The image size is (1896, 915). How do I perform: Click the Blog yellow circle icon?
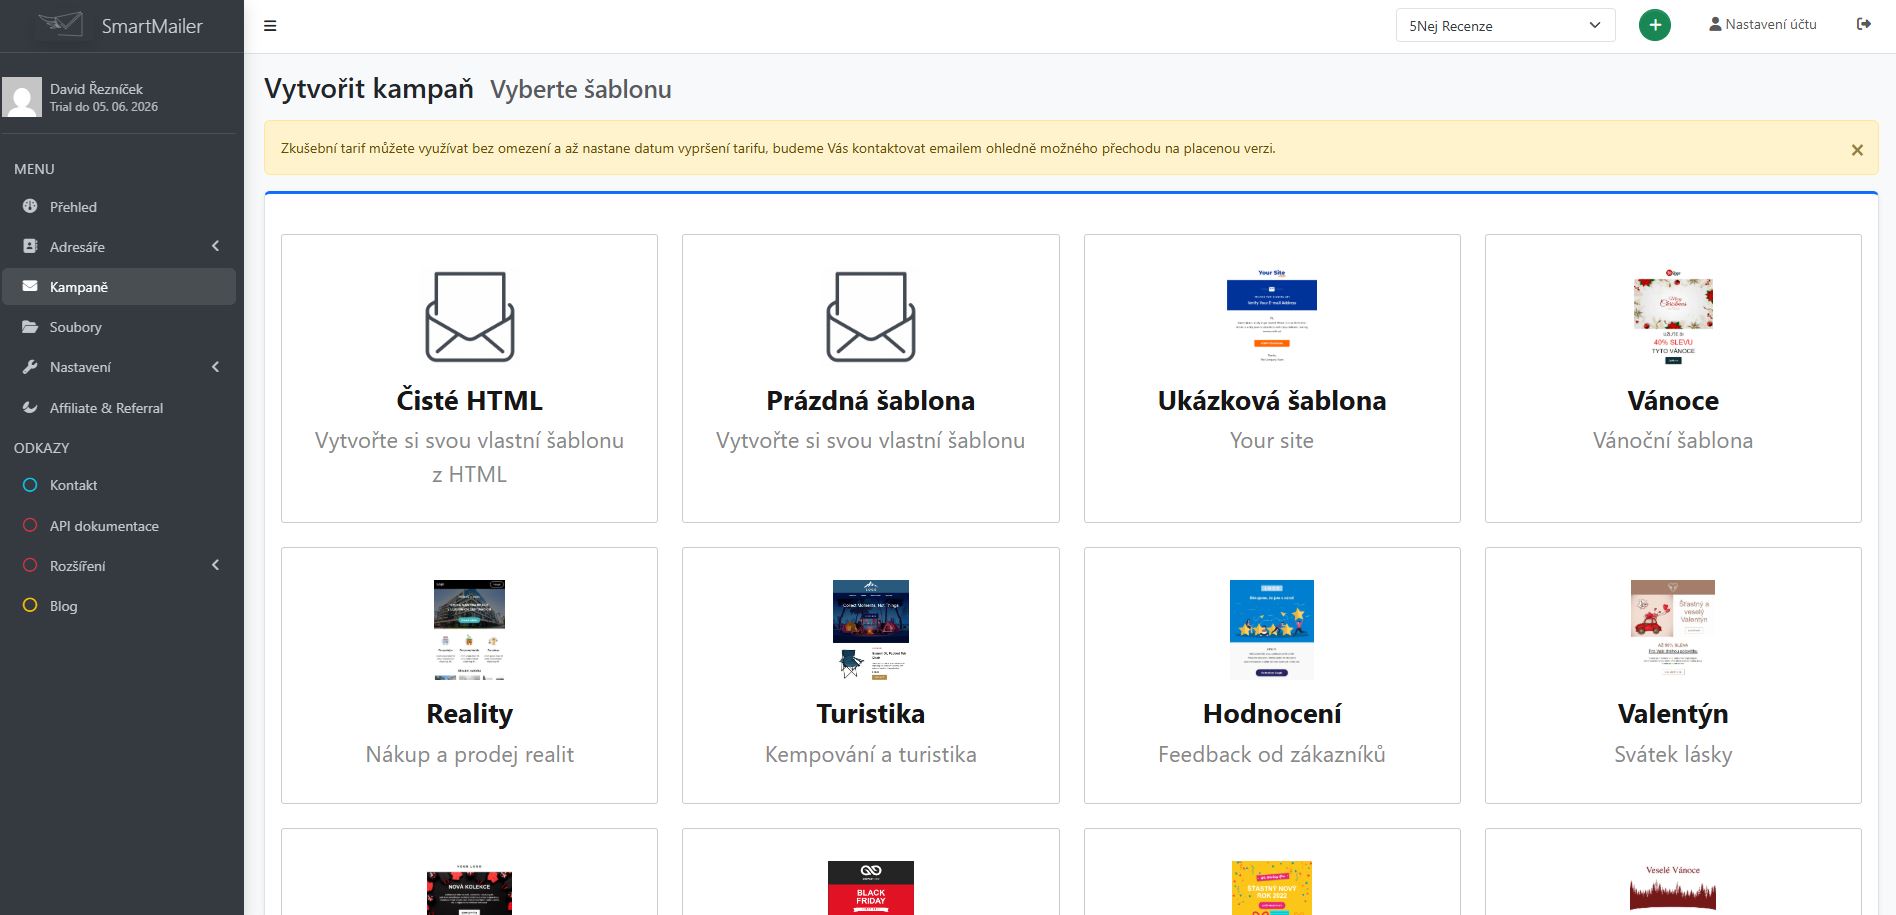(30, 605)
